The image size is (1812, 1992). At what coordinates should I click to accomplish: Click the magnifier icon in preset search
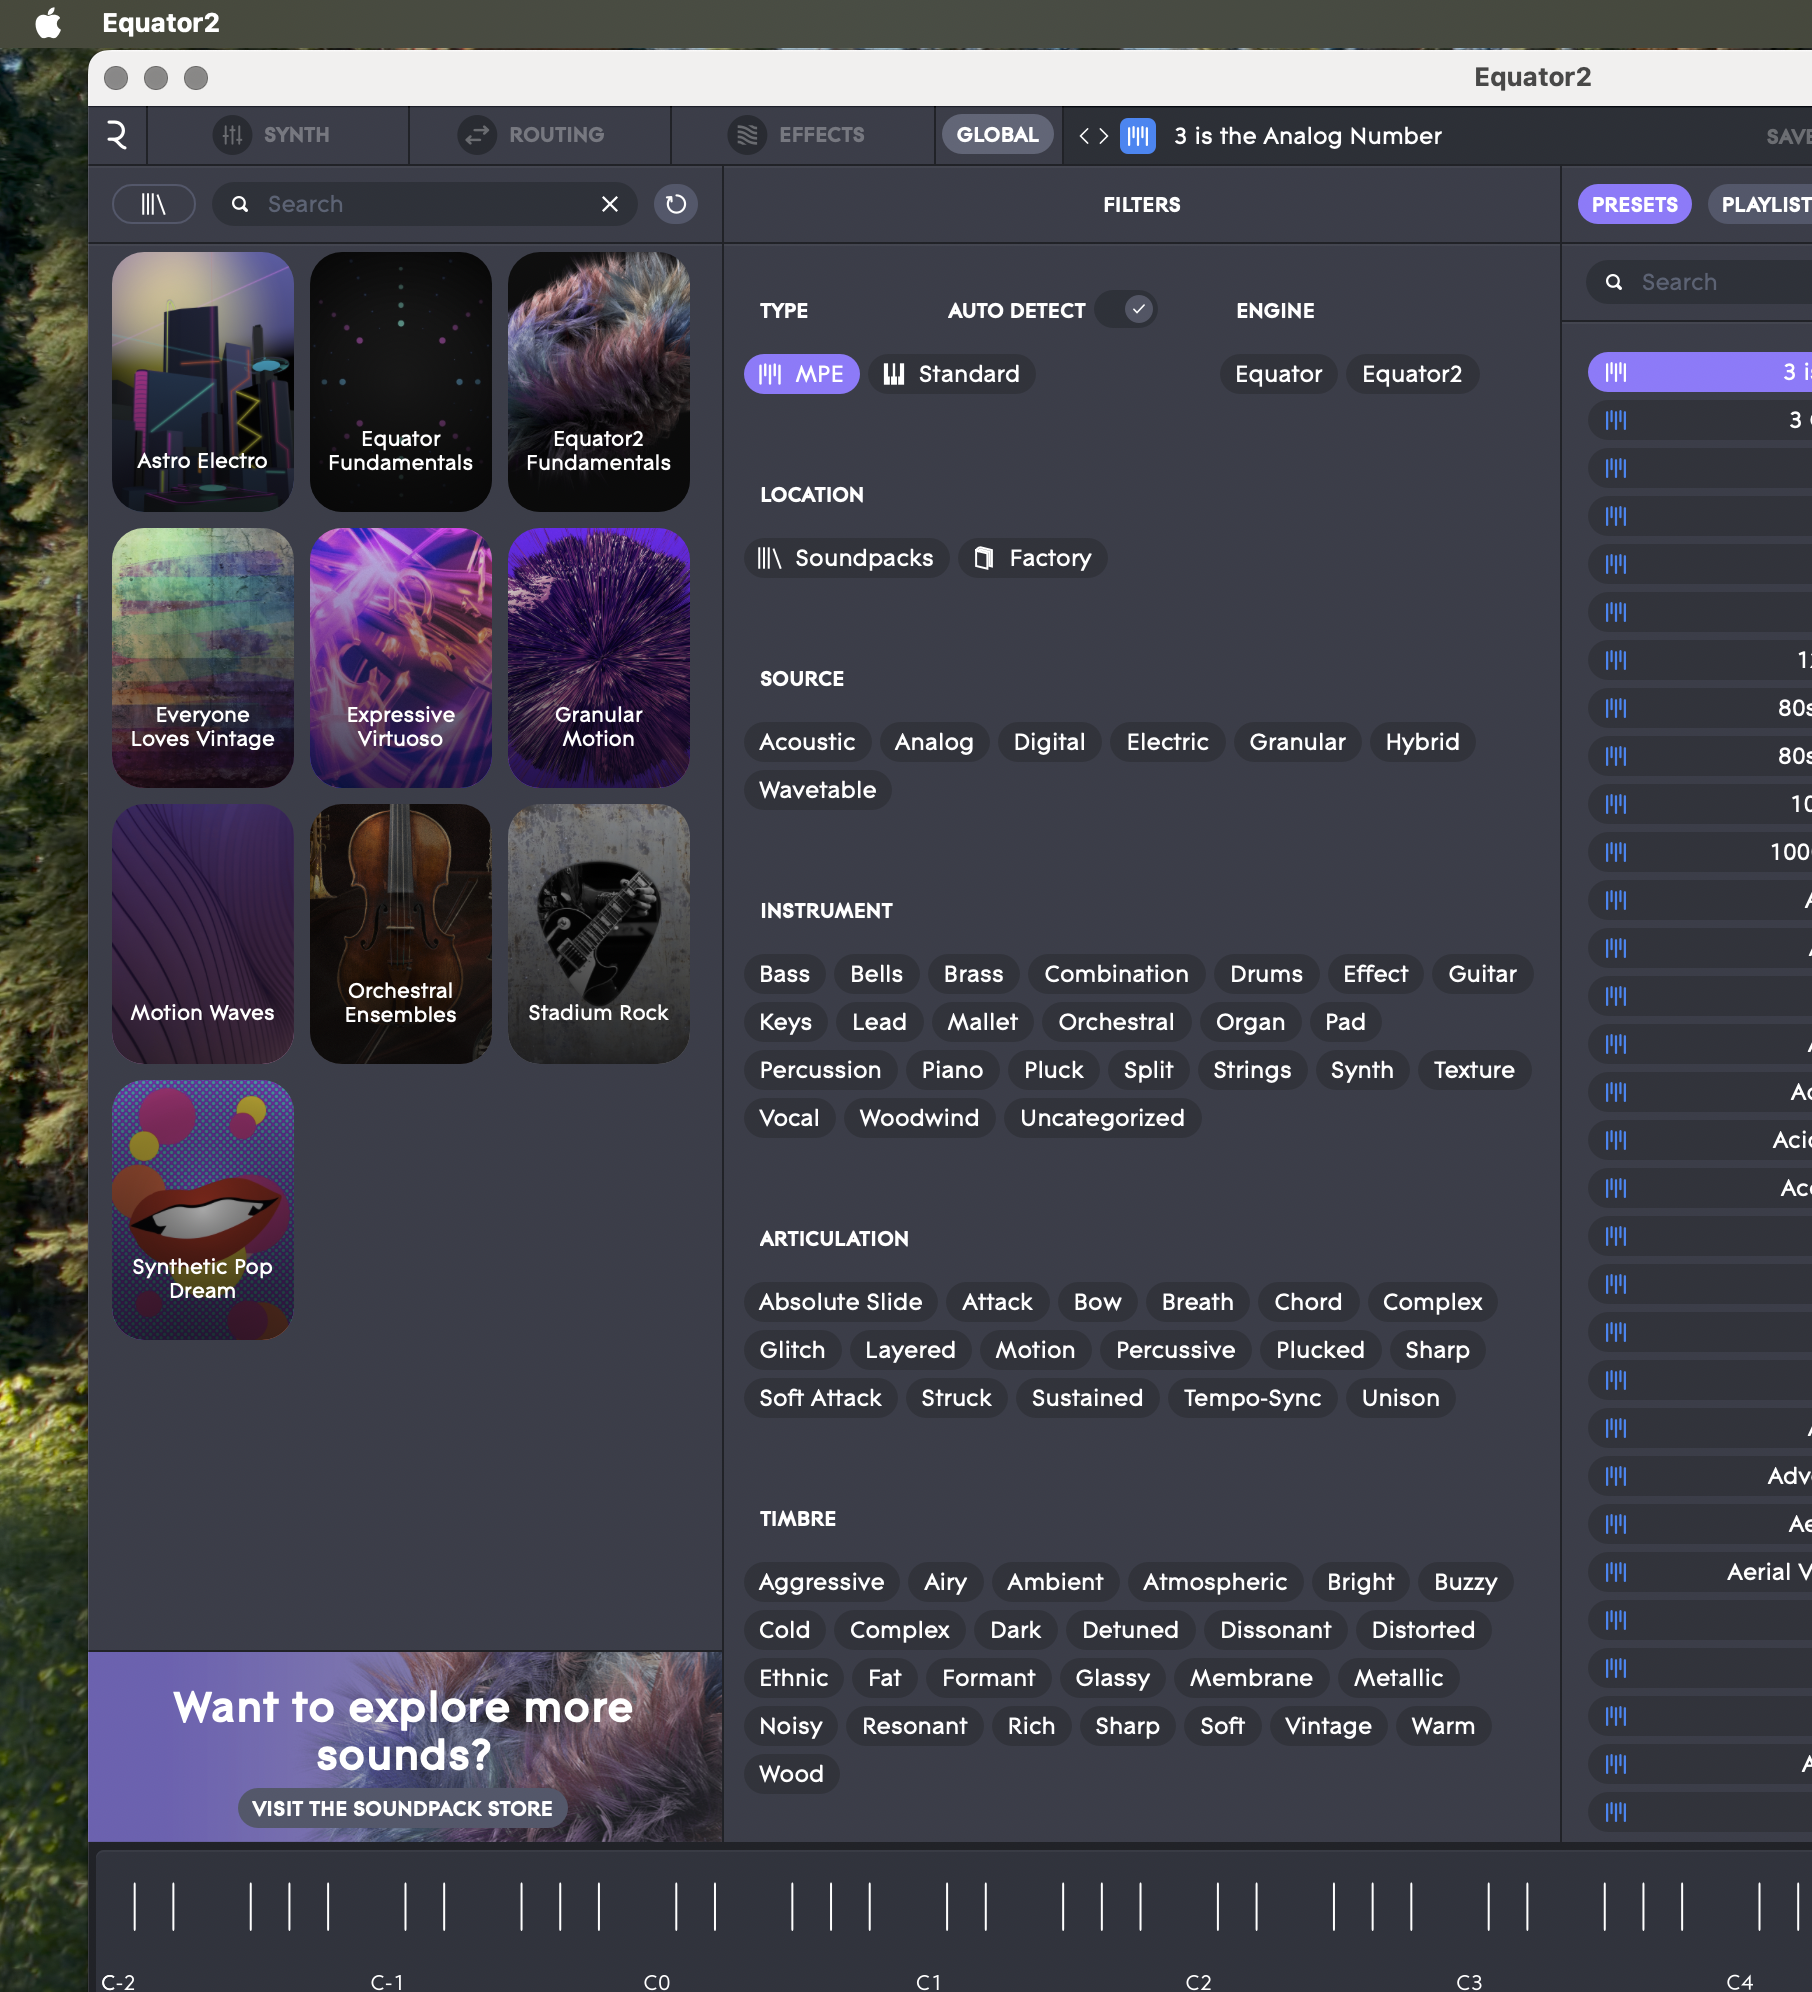tap(1614, 282)
